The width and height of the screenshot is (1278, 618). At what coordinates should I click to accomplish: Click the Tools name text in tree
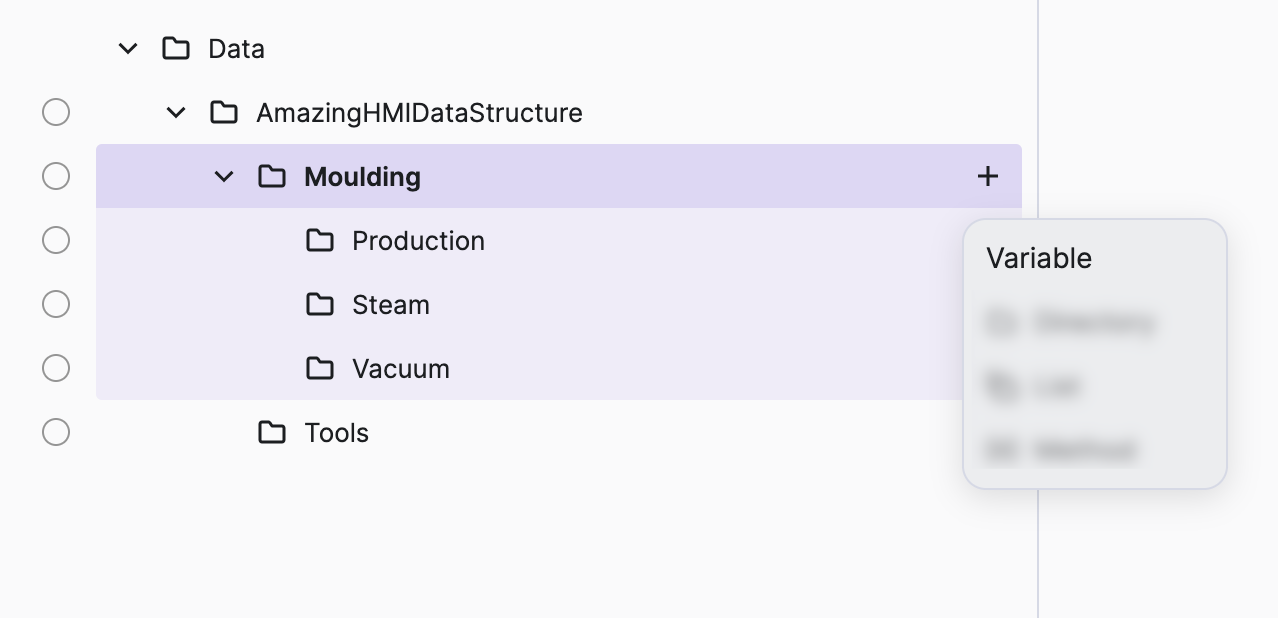[x=336, y=433]
